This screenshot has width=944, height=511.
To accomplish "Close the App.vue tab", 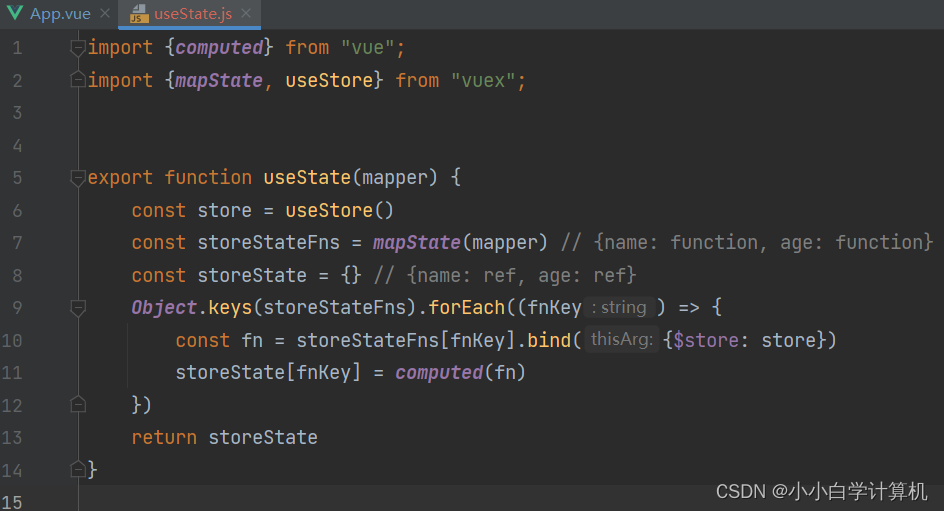I will [x=105, y=13].
